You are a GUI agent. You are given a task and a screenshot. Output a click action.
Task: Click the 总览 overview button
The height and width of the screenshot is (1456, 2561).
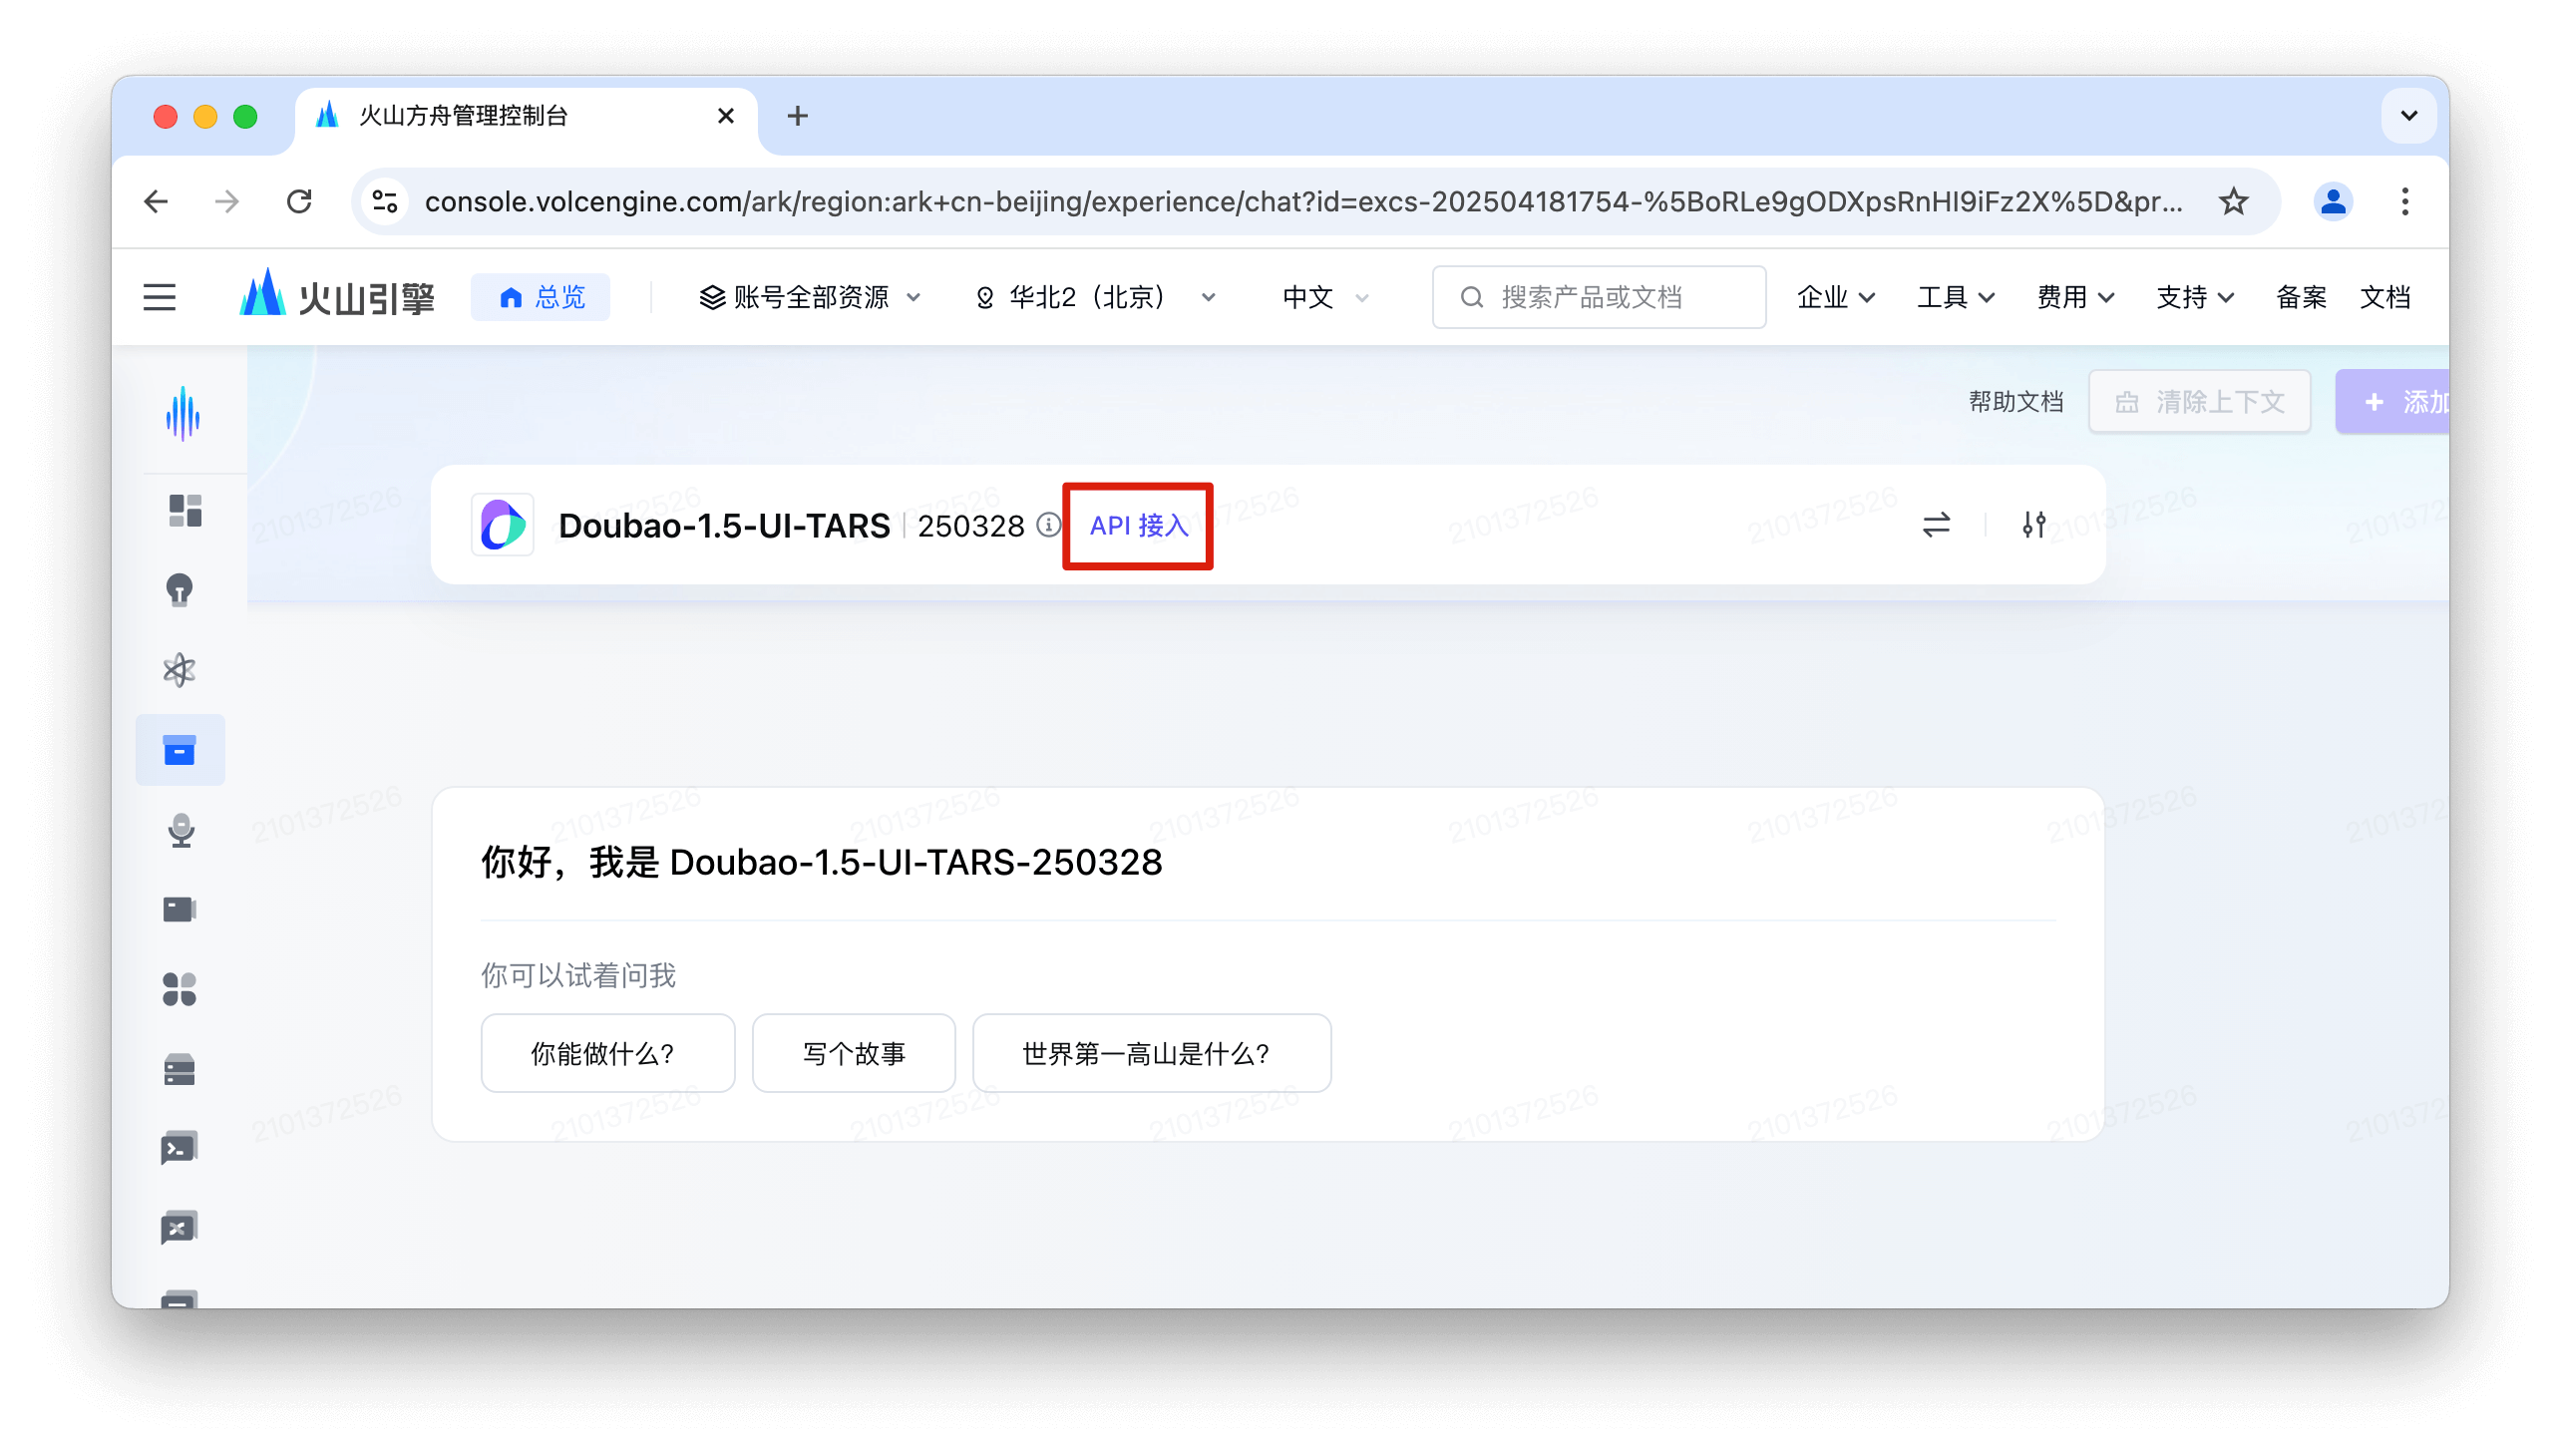tap(541, 297)
